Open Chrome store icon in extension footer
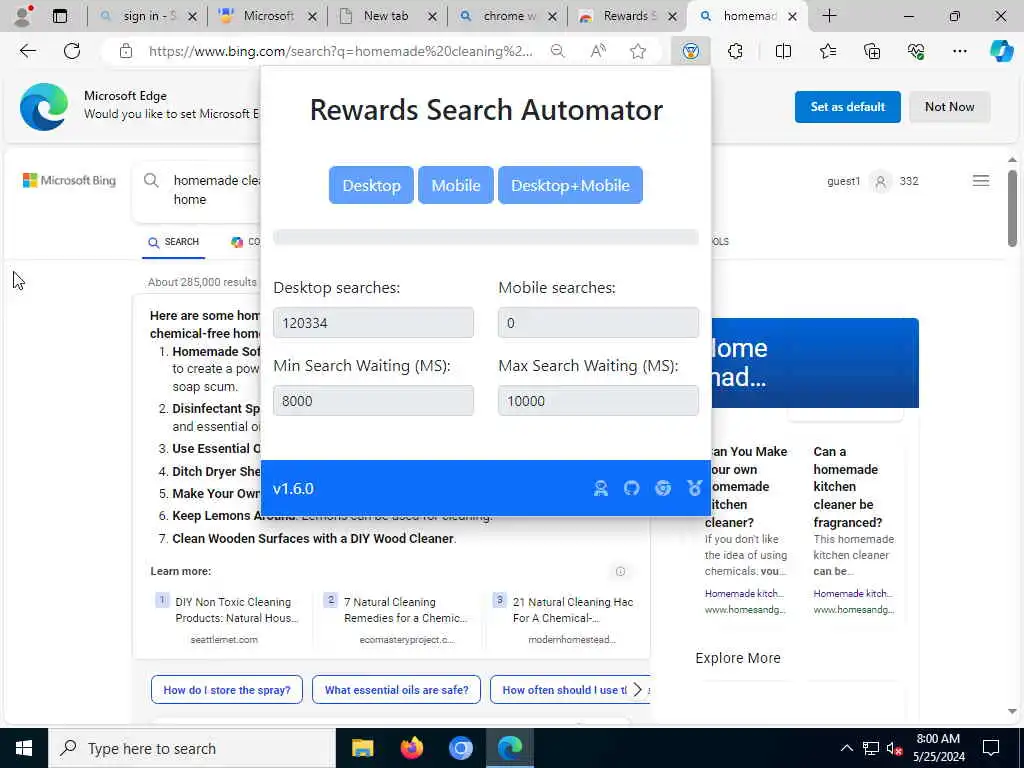 [x=663, y=488]
